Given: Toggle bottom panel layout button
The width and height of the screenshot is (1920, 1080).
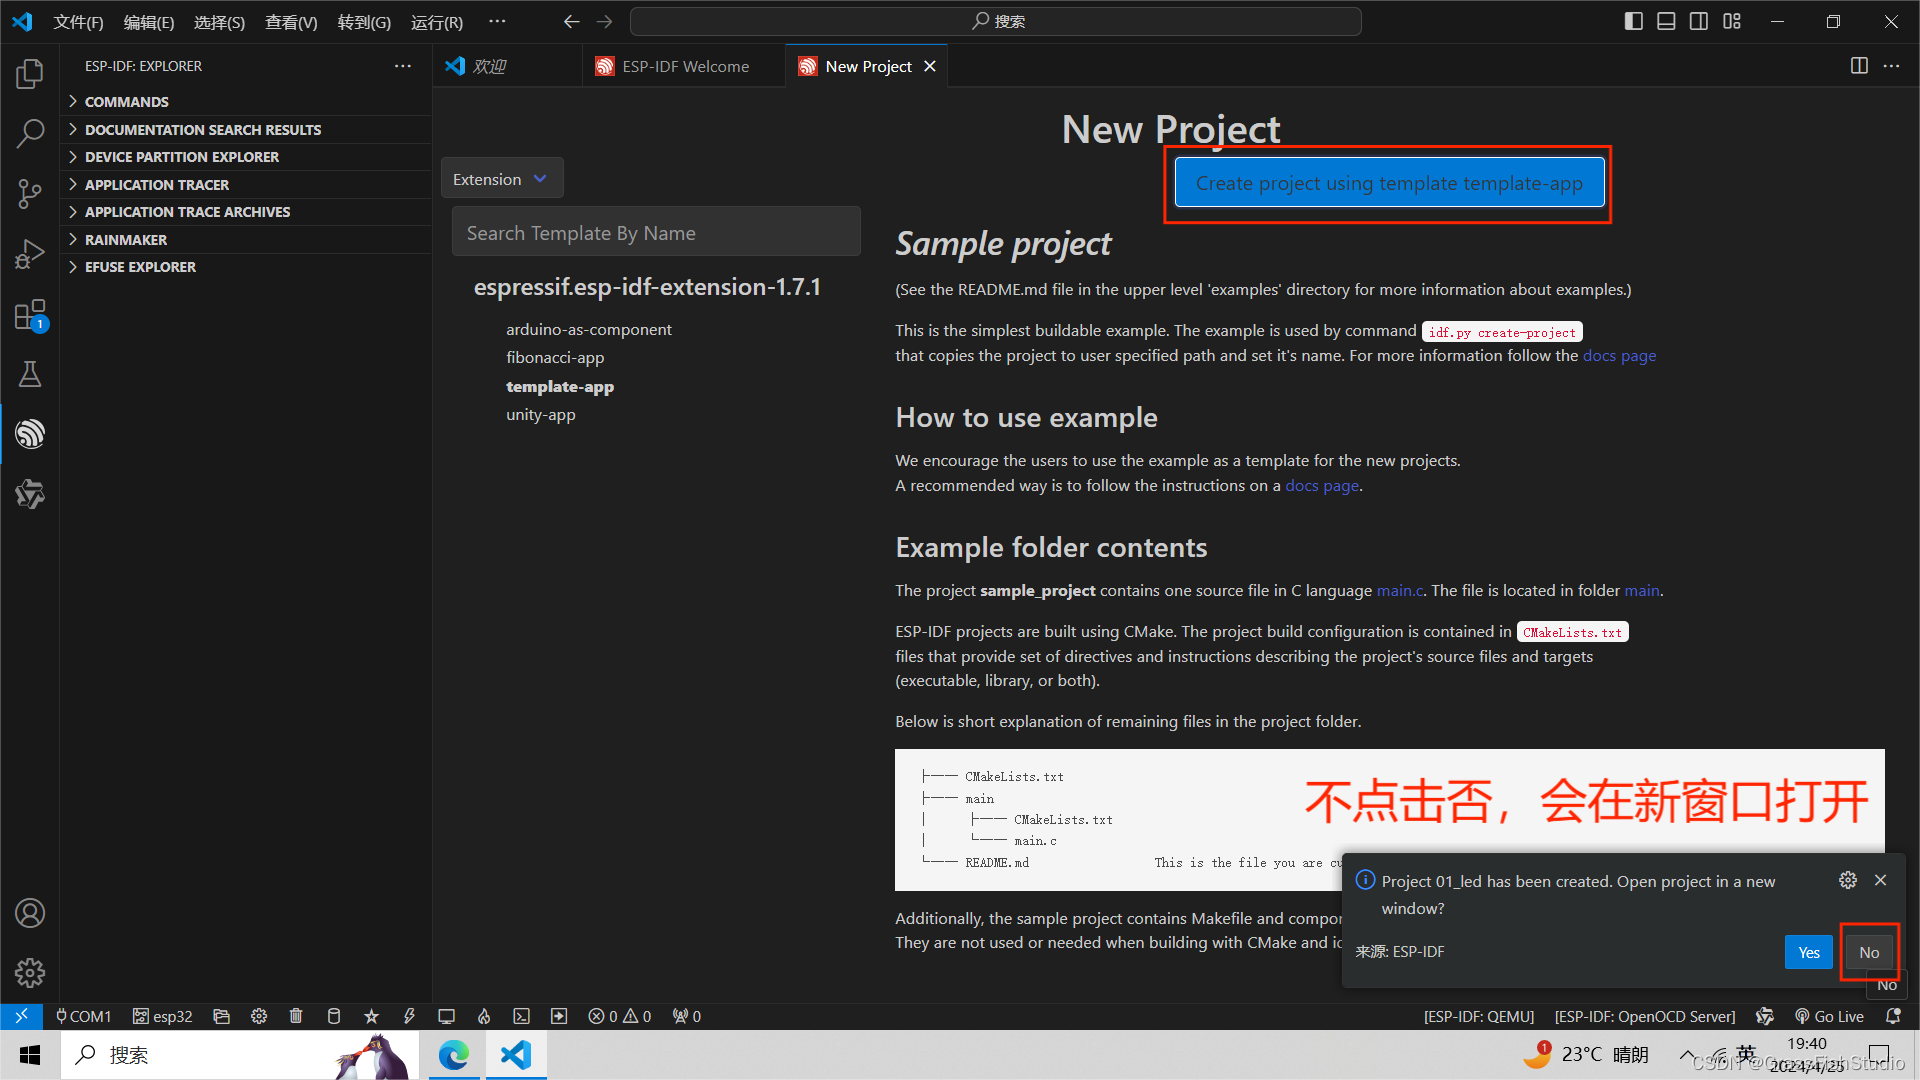Looking at the screenshot, I should (1666, 21).
